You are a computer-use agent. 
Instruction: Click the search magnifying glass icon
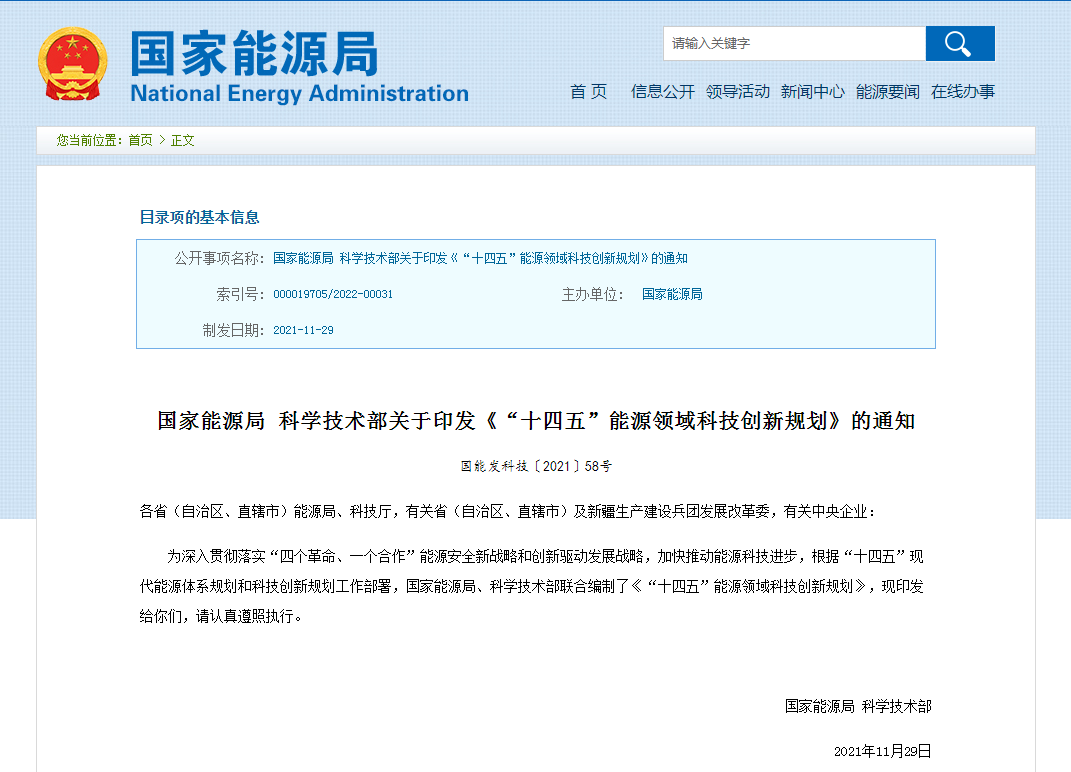pyautogui.click(x=958, y=43)
